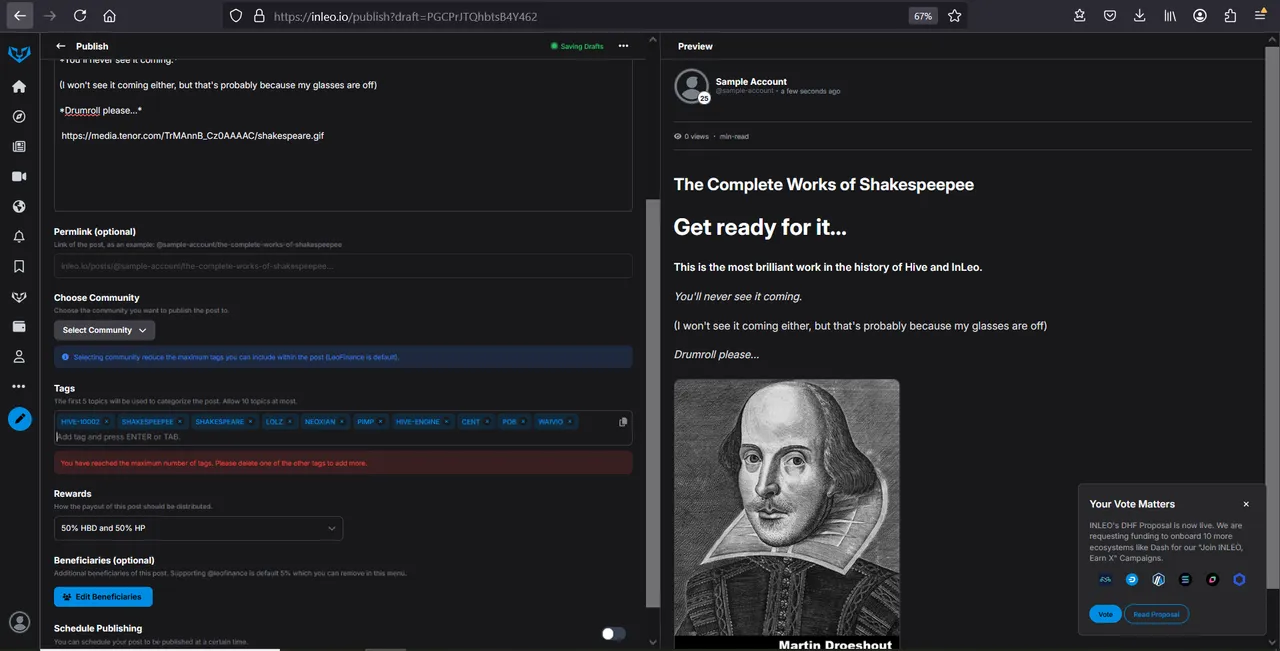This screenshot has width=1280, height=651.
Task: Click the back arrow beside Publish
Action: click(x=61, y=46)
